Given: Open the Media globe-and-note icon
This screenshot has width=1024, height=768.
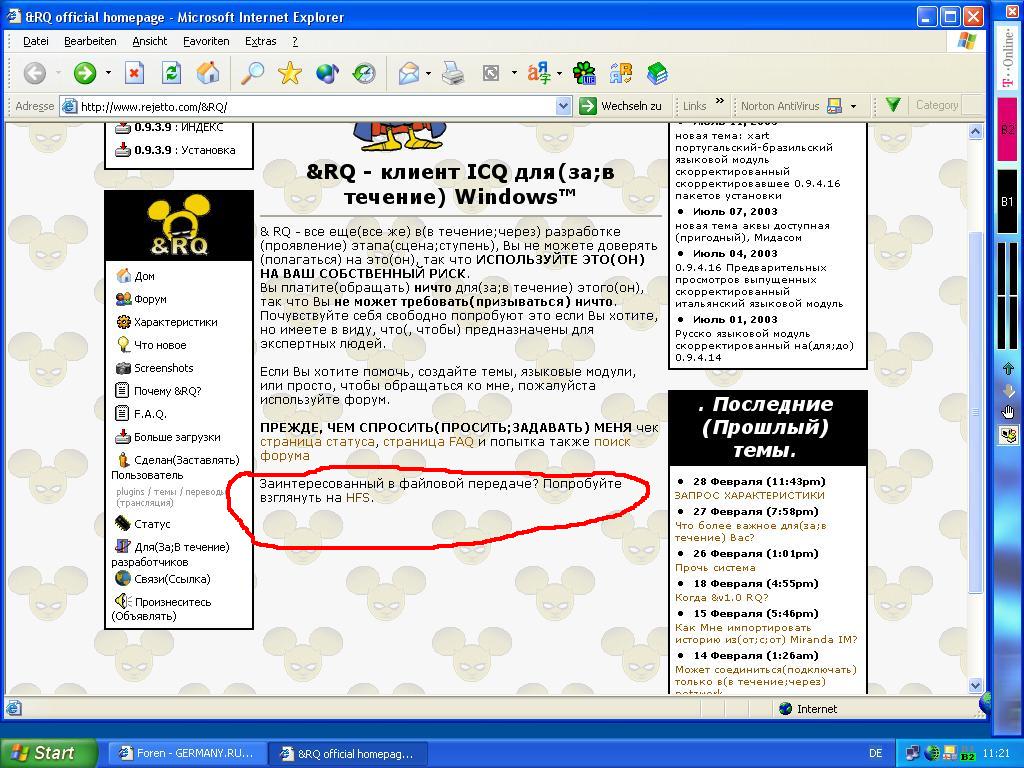Looking at the screenshot, I should [327, 73].
